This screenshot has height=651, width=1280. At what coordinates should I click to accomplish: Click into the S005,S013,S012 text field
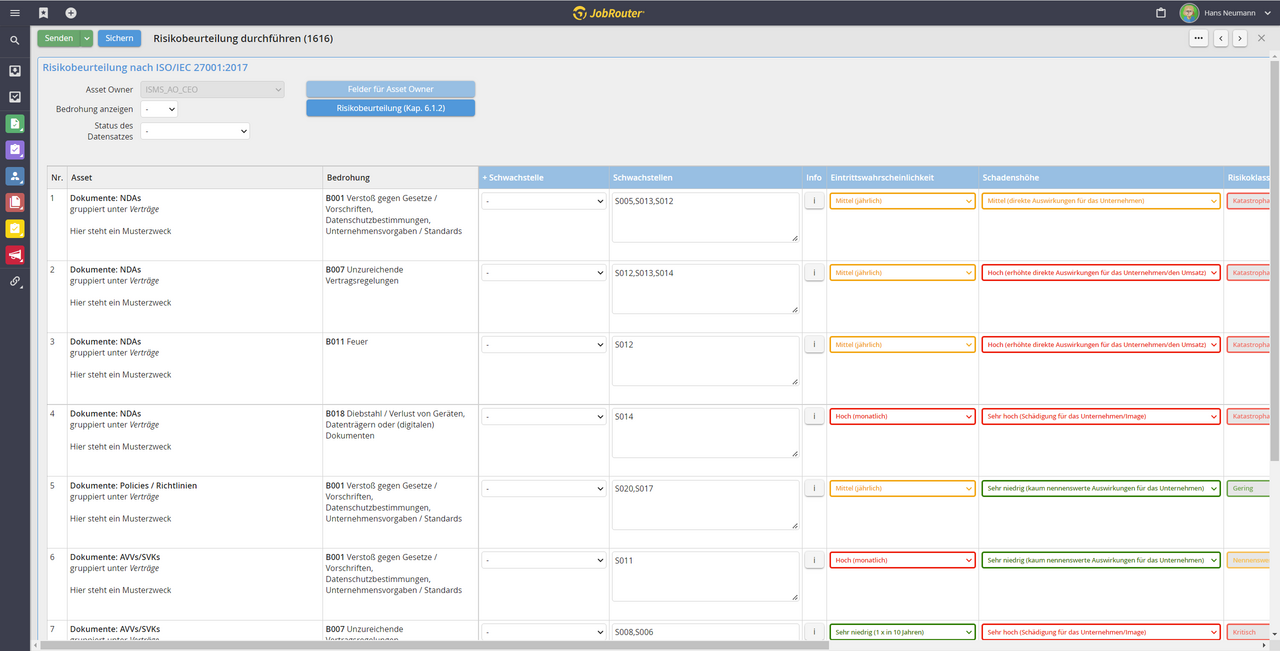coord(706,217)
